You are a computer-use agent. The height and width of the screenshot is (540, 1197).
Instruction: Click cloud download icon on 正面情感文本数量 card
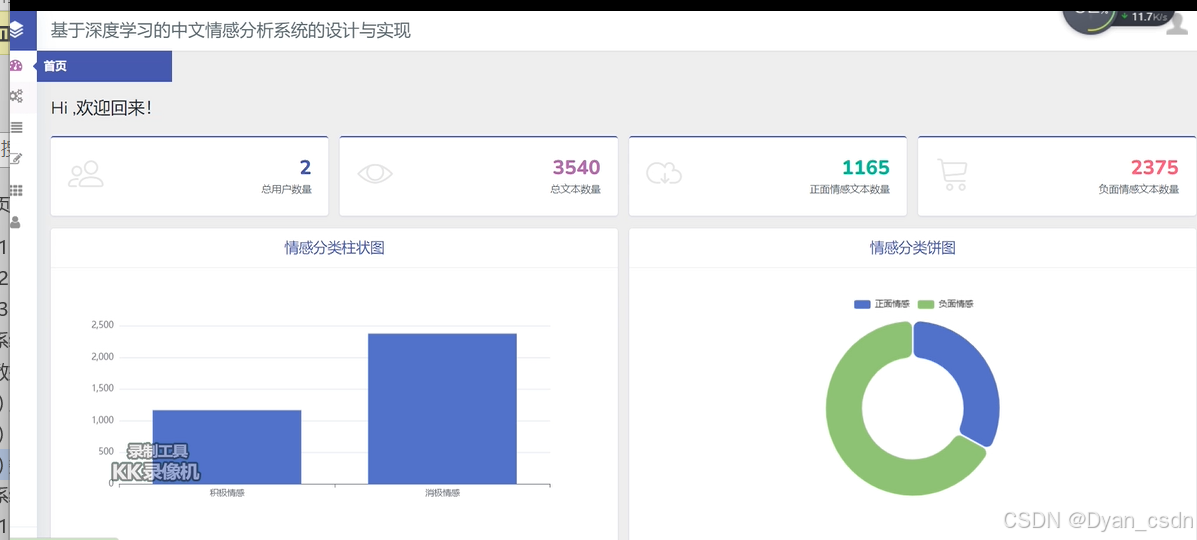click(664, 173)
